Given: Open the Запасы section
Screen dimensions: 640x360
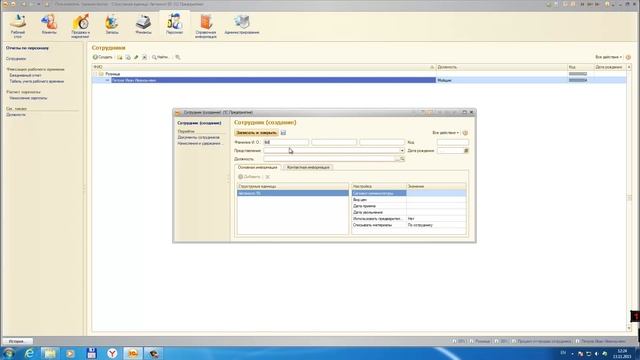Looking at the screenshot, I should click(x=112, y=24).
